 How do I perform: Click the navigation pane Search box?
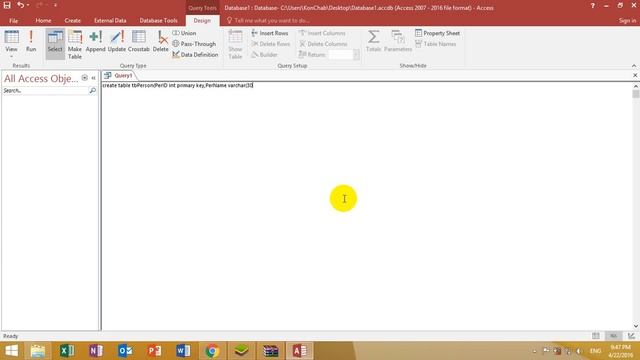click(45, 91)
